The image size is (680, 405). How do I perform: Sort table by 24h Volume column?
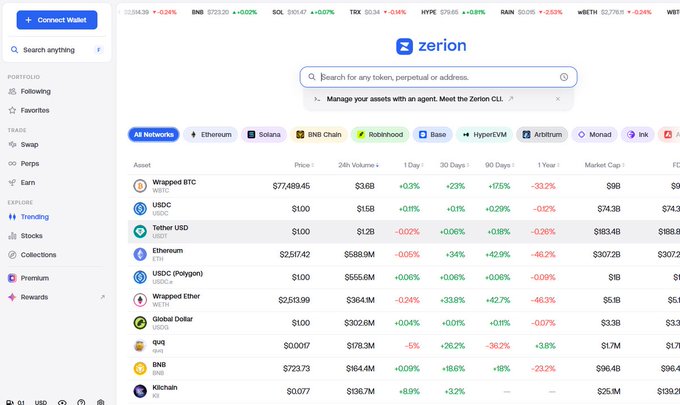click(358, 165)
